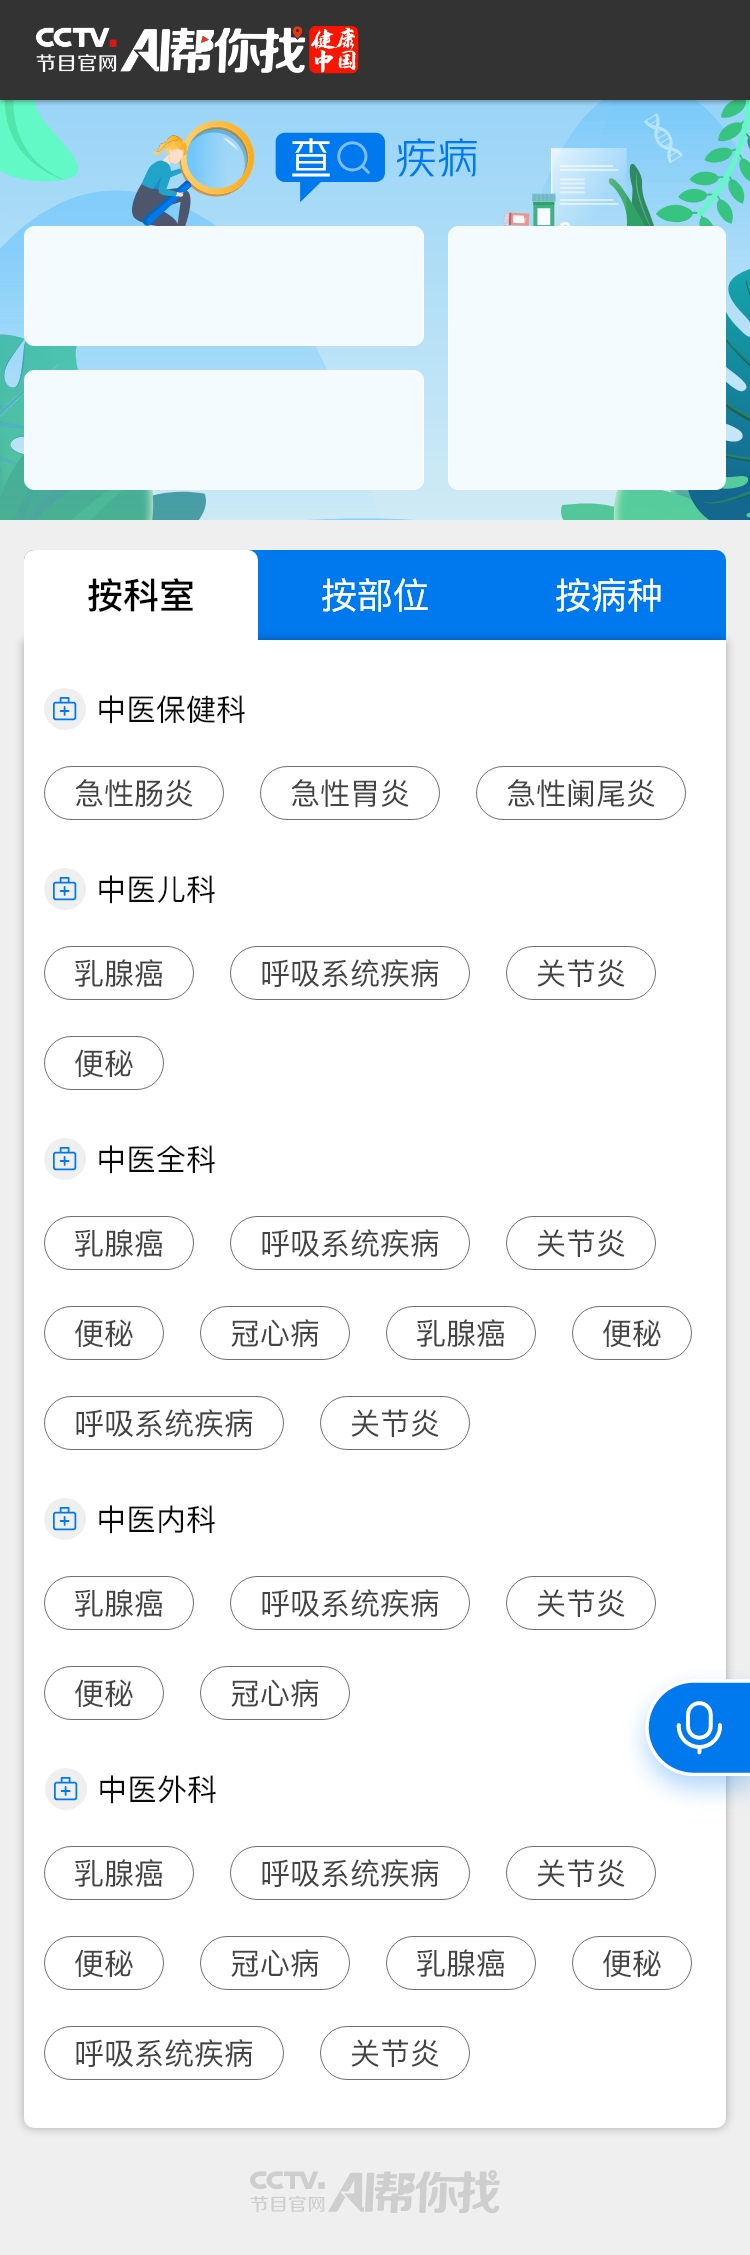Switch to the 按部位 tab
The image size is (750, 2255).
coord(375,595)
